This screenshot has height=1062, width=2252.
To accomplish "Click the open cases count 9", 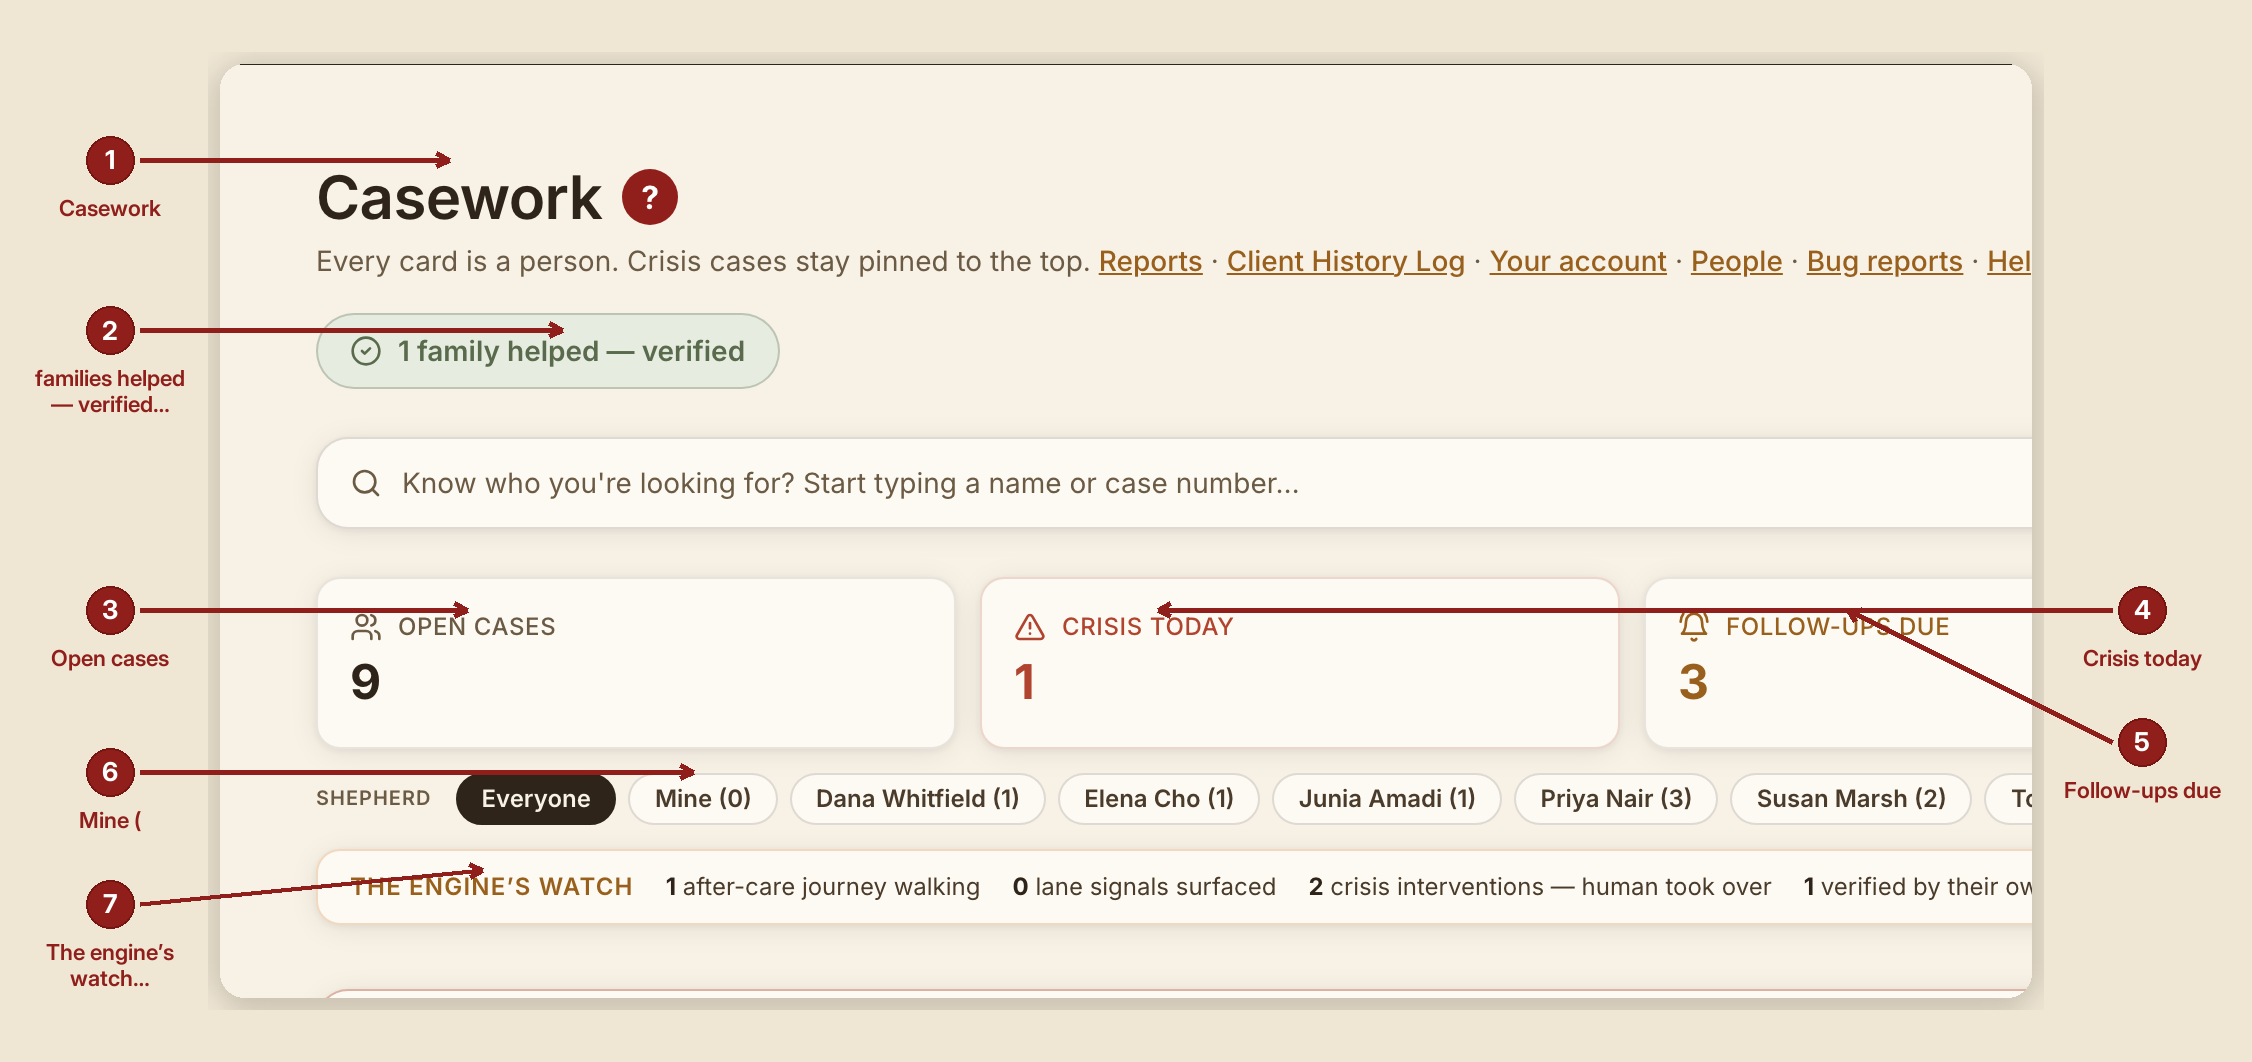I will coord(366,682).
